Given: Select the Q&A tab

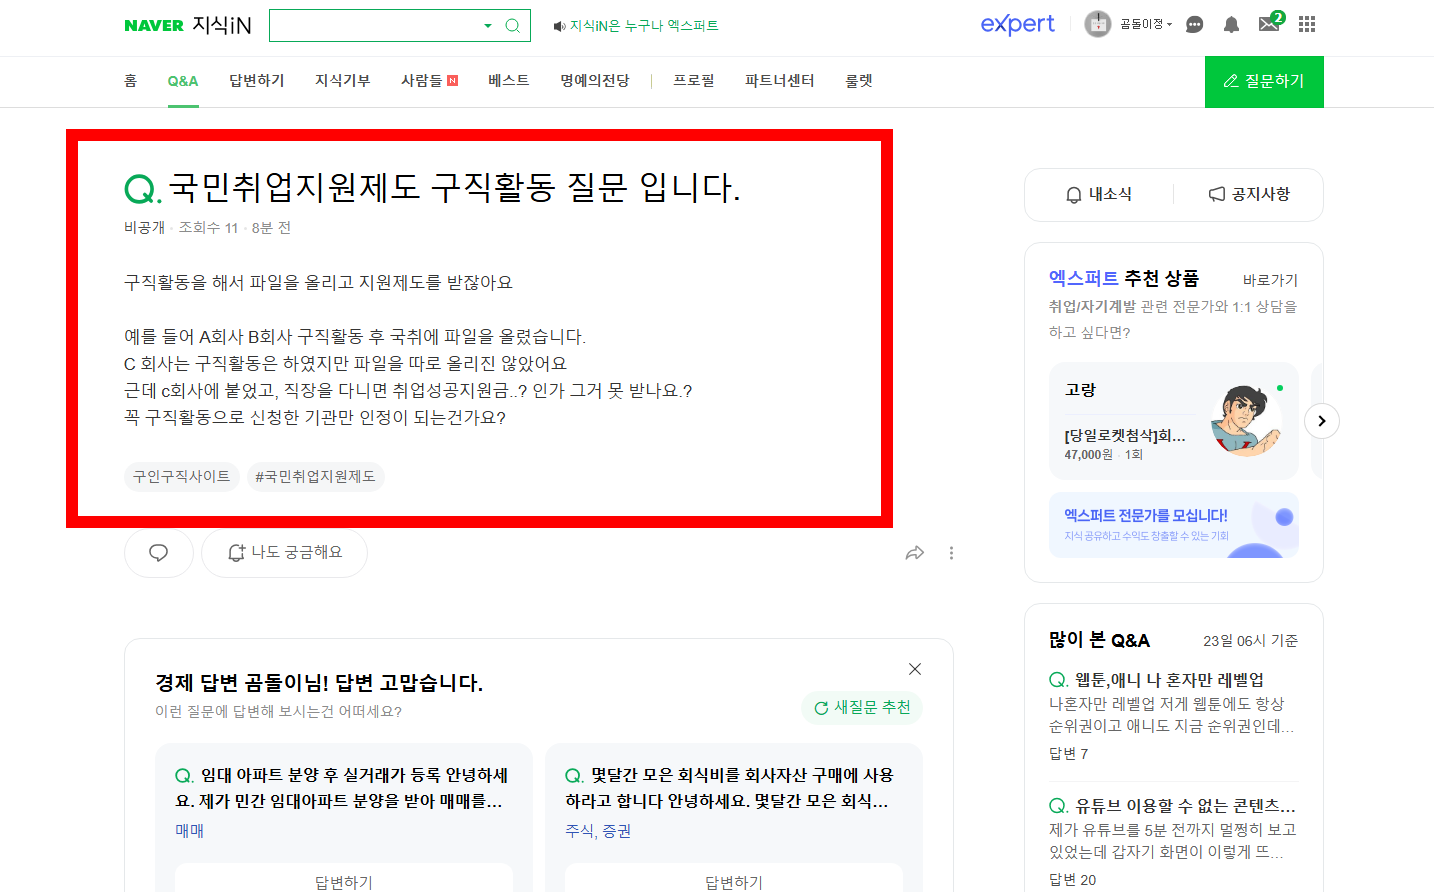Looking at the screenshot, I should point(183,81).
